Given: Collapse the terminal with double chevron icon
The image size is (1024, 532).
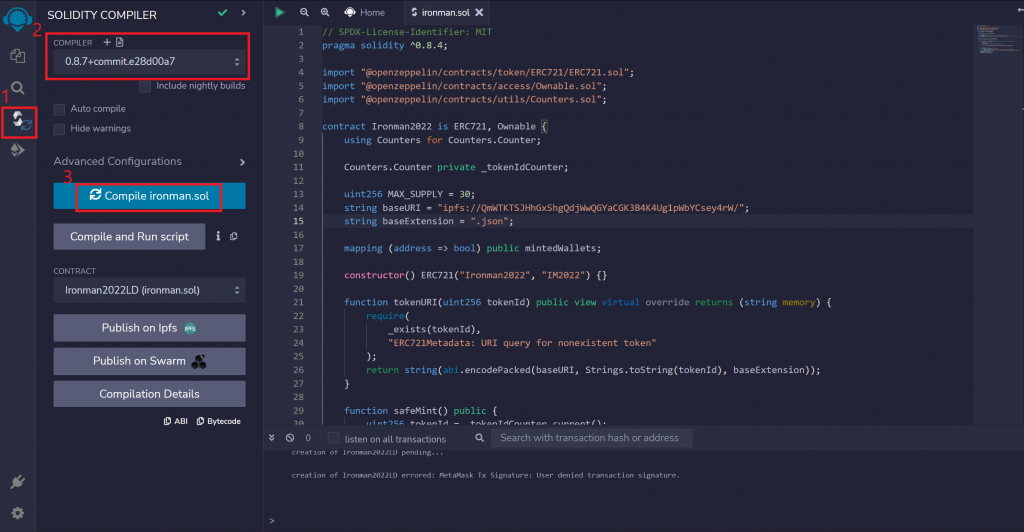Looking at the screenshot, I should tap(272, 438).
